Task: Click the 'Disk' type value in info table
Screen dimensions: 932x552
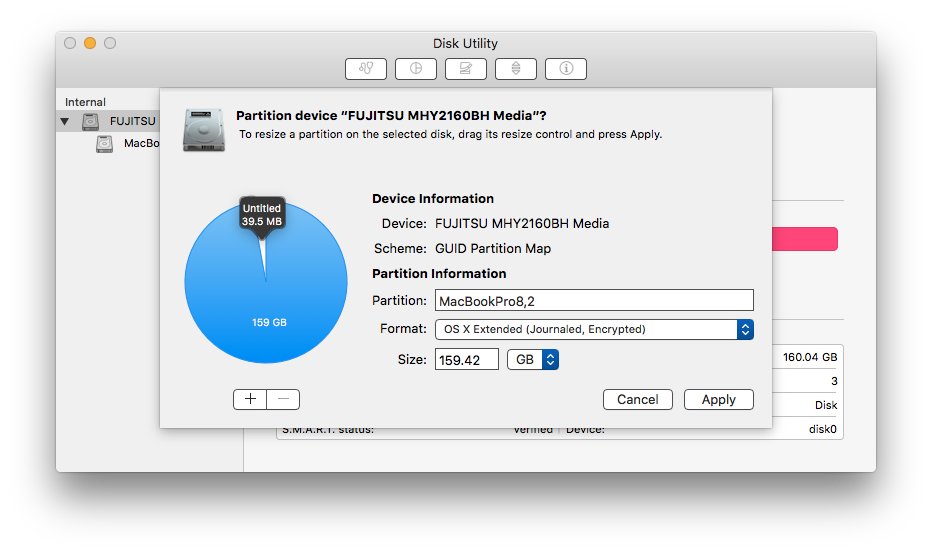Action: coord(826,405)
